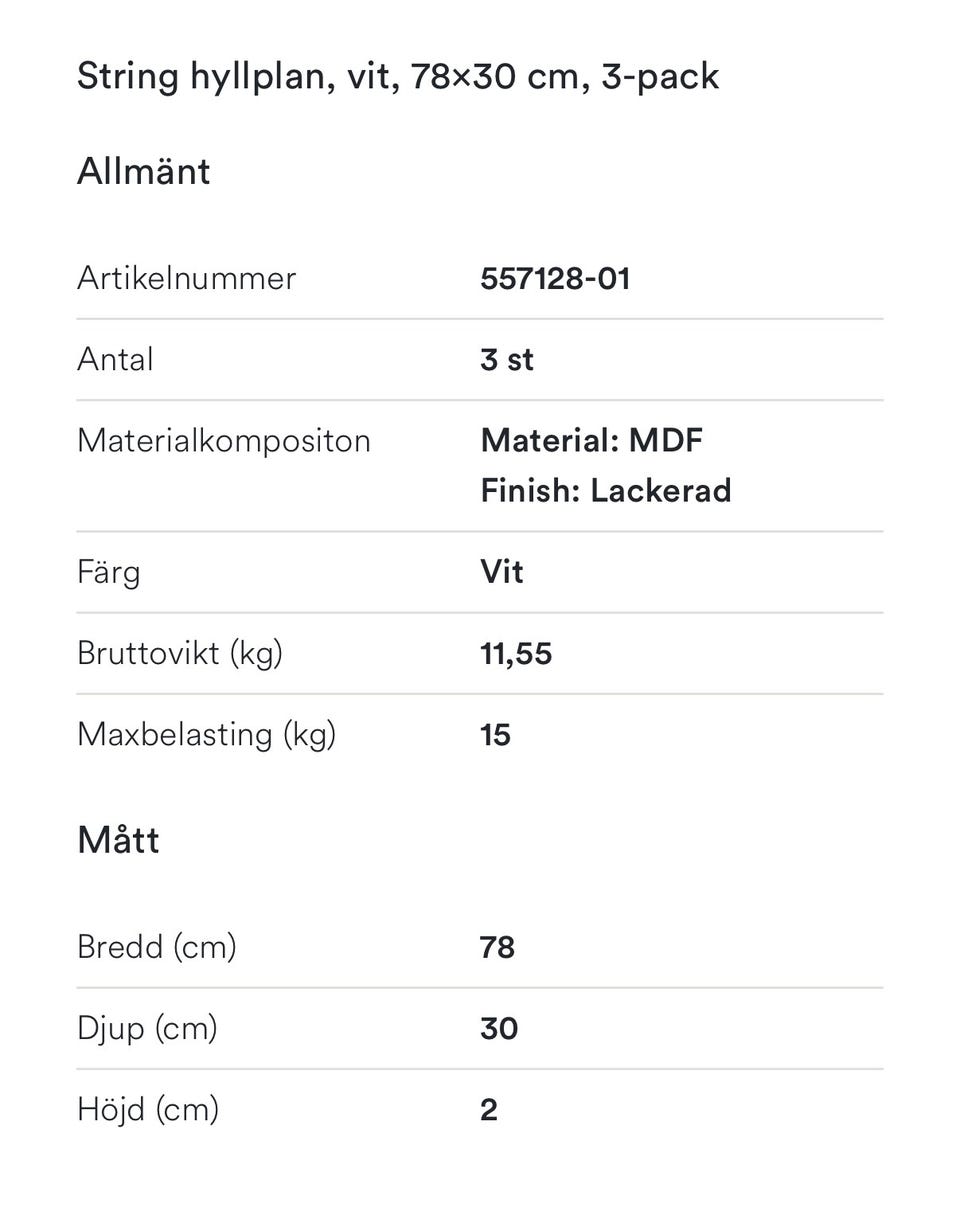Select the value 3 st
The width and height of the screenshot is (960, 1223).
[506, 359]
